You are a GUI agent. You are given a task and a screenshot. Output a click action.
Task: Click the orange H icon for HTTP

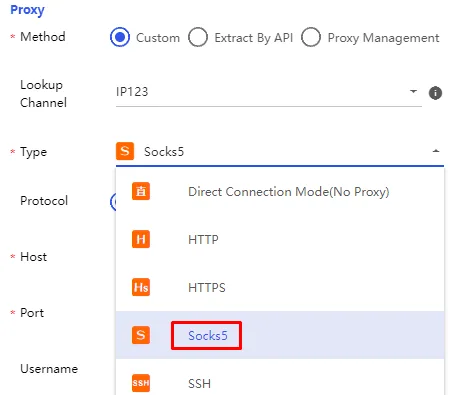tap(141, 239)
